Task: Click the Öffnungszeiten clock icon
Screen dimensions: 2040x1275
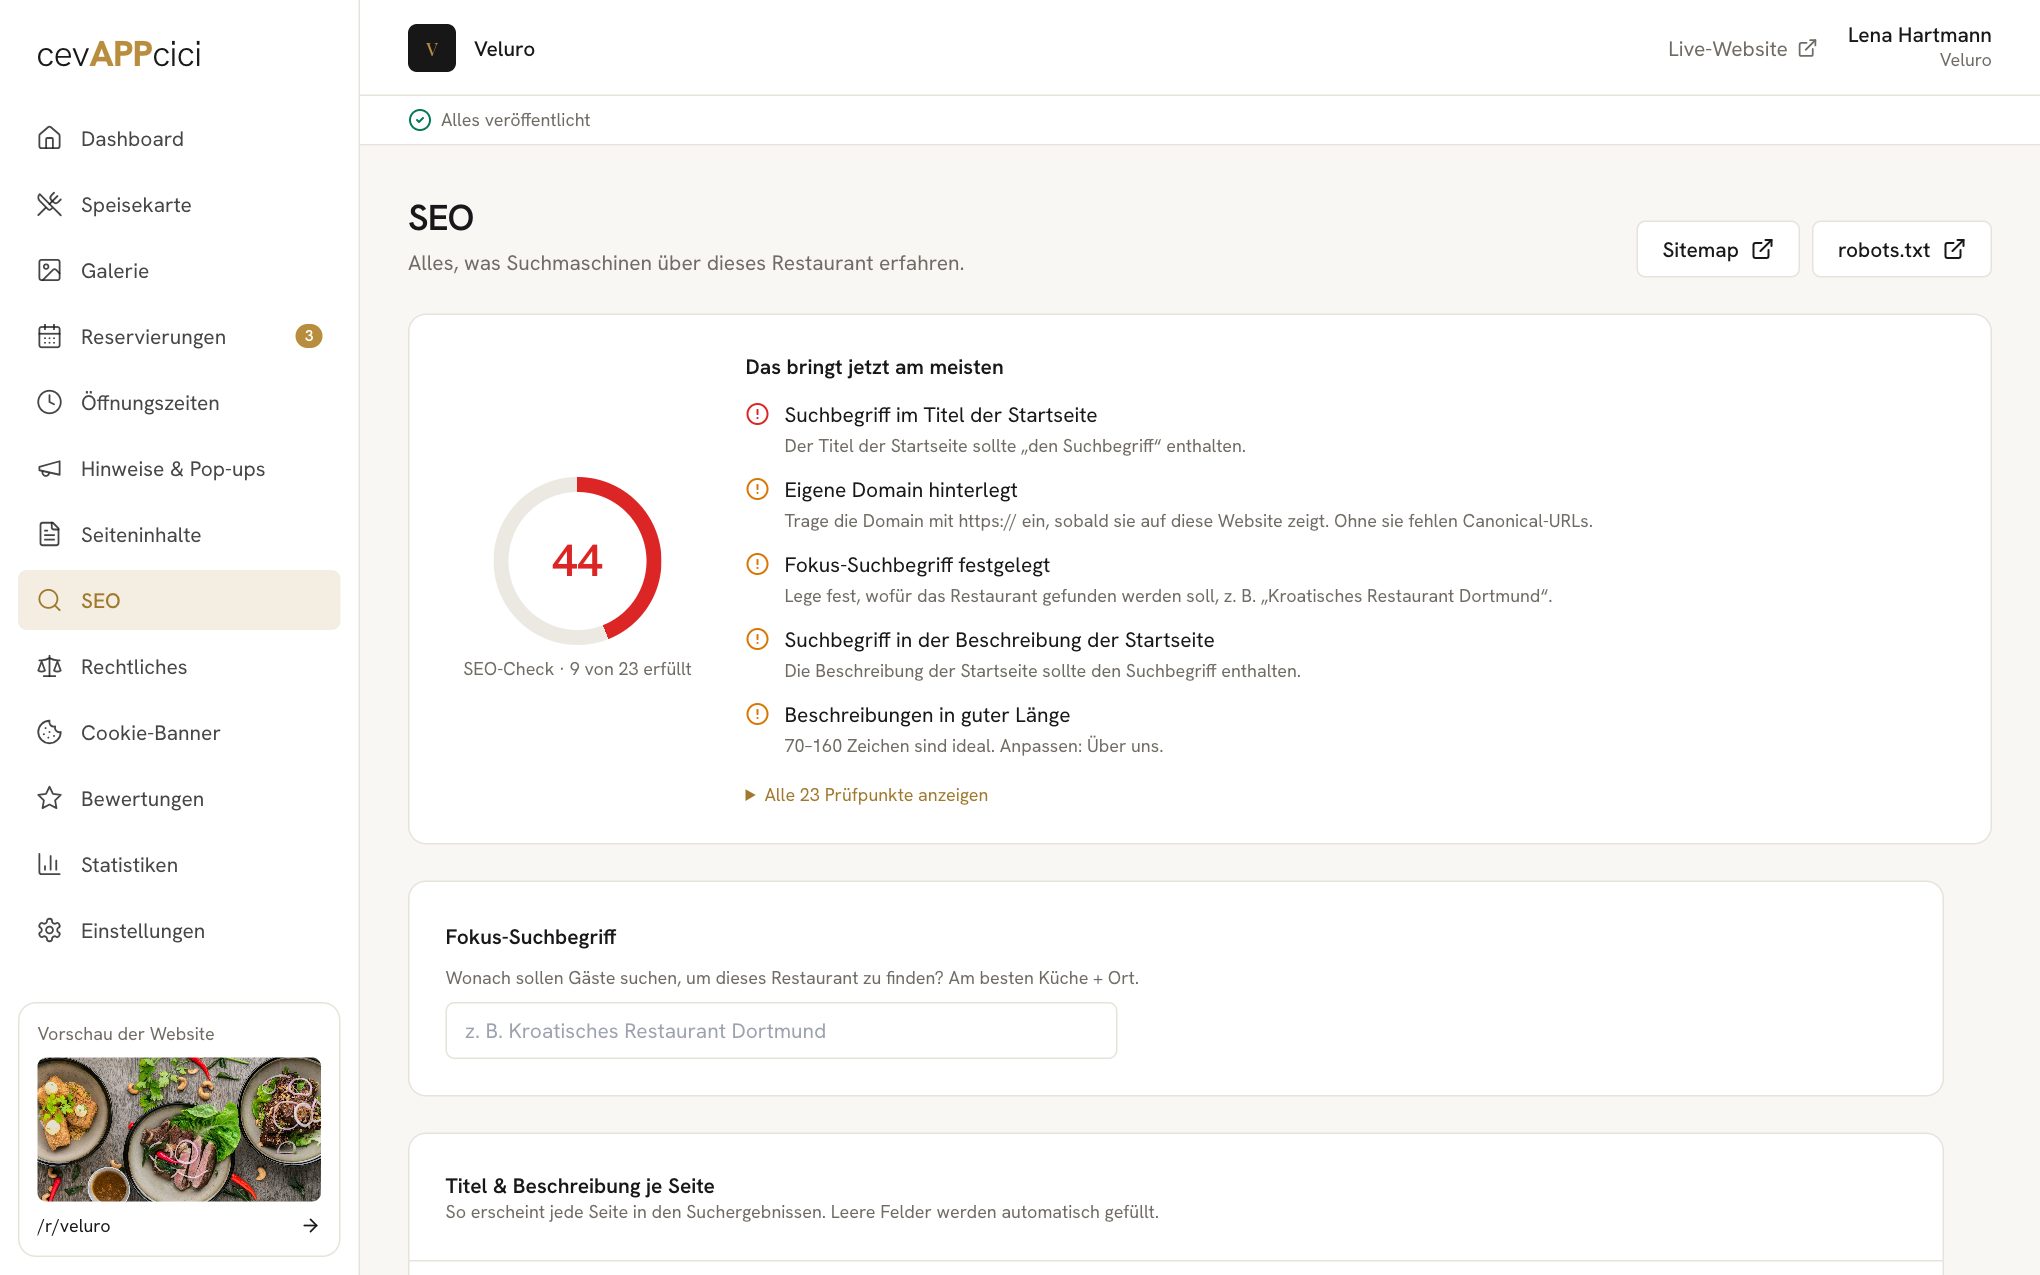Action: pyautogui.click(x=49, y=402)
